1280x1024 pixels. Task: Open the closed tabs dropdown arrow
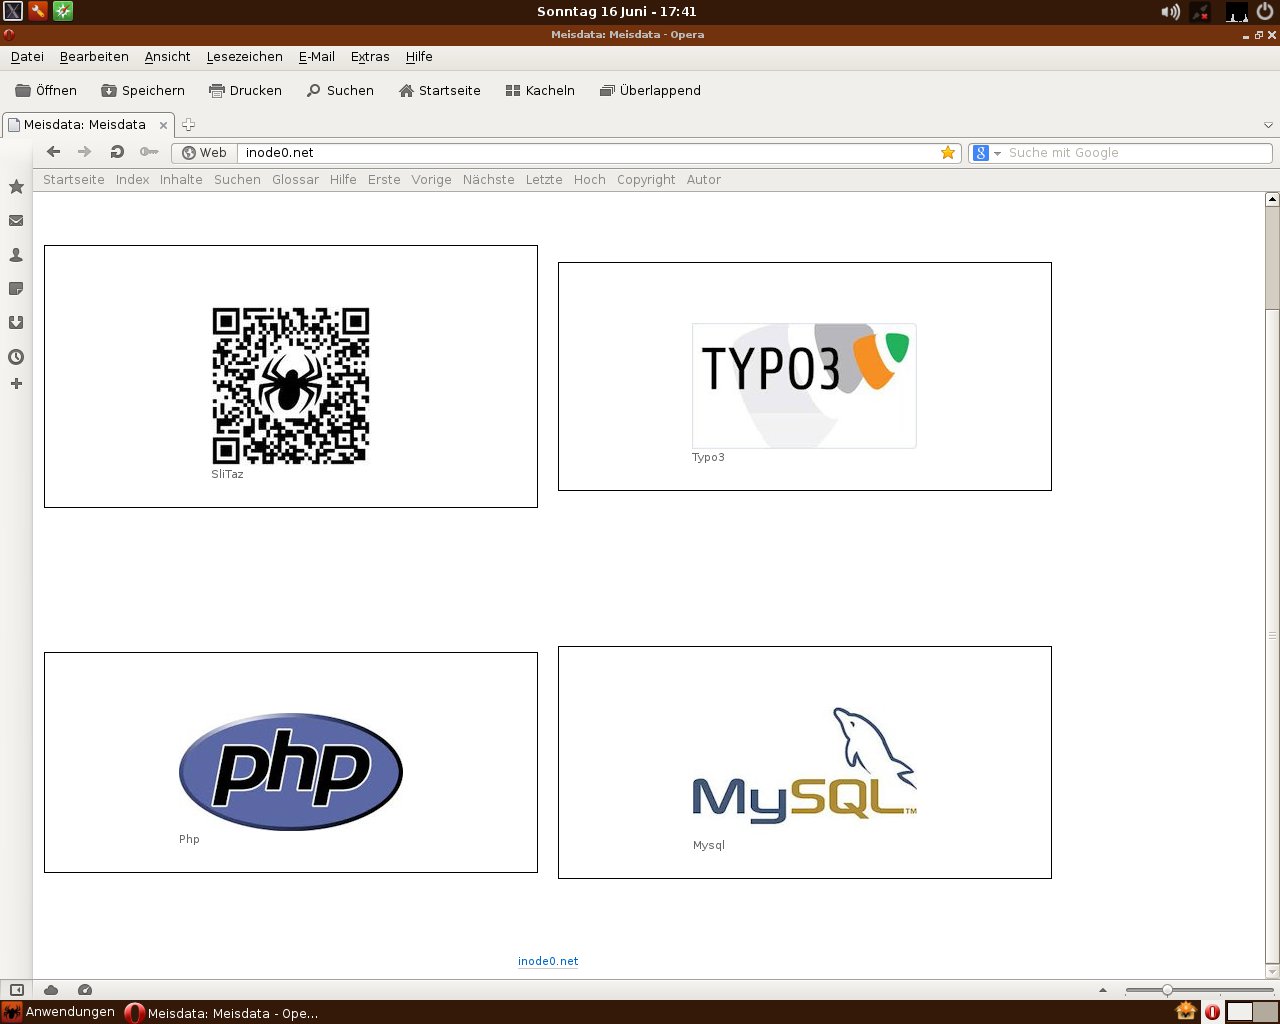click(x=1268, y=125)
